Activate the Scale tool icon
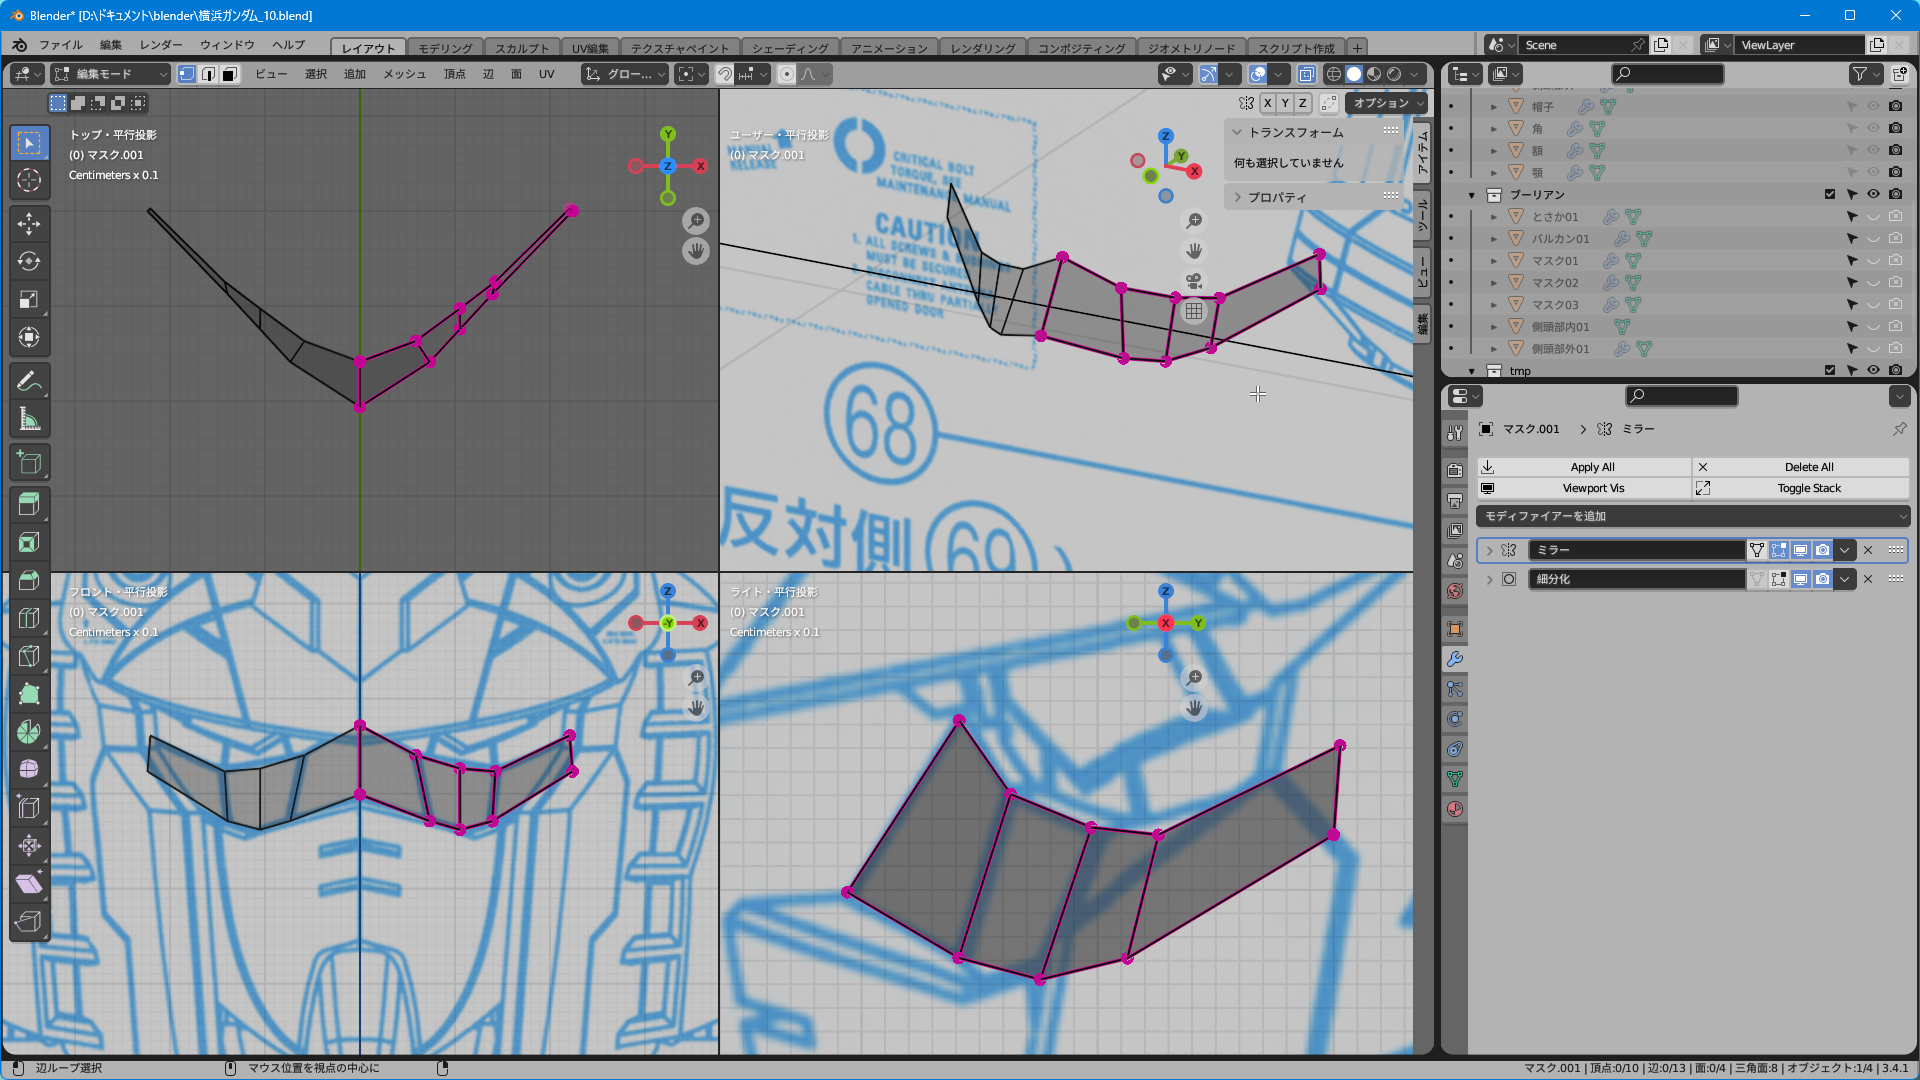 [29, 299]
